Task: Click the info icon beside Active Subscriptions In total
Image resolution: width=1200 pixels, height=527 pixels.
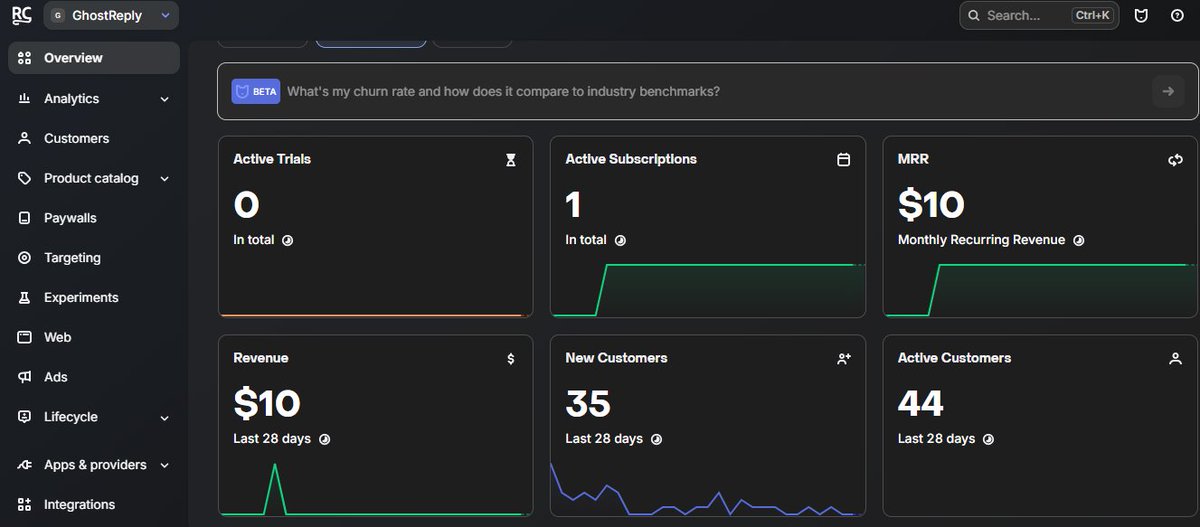Action: pos(620,241)
